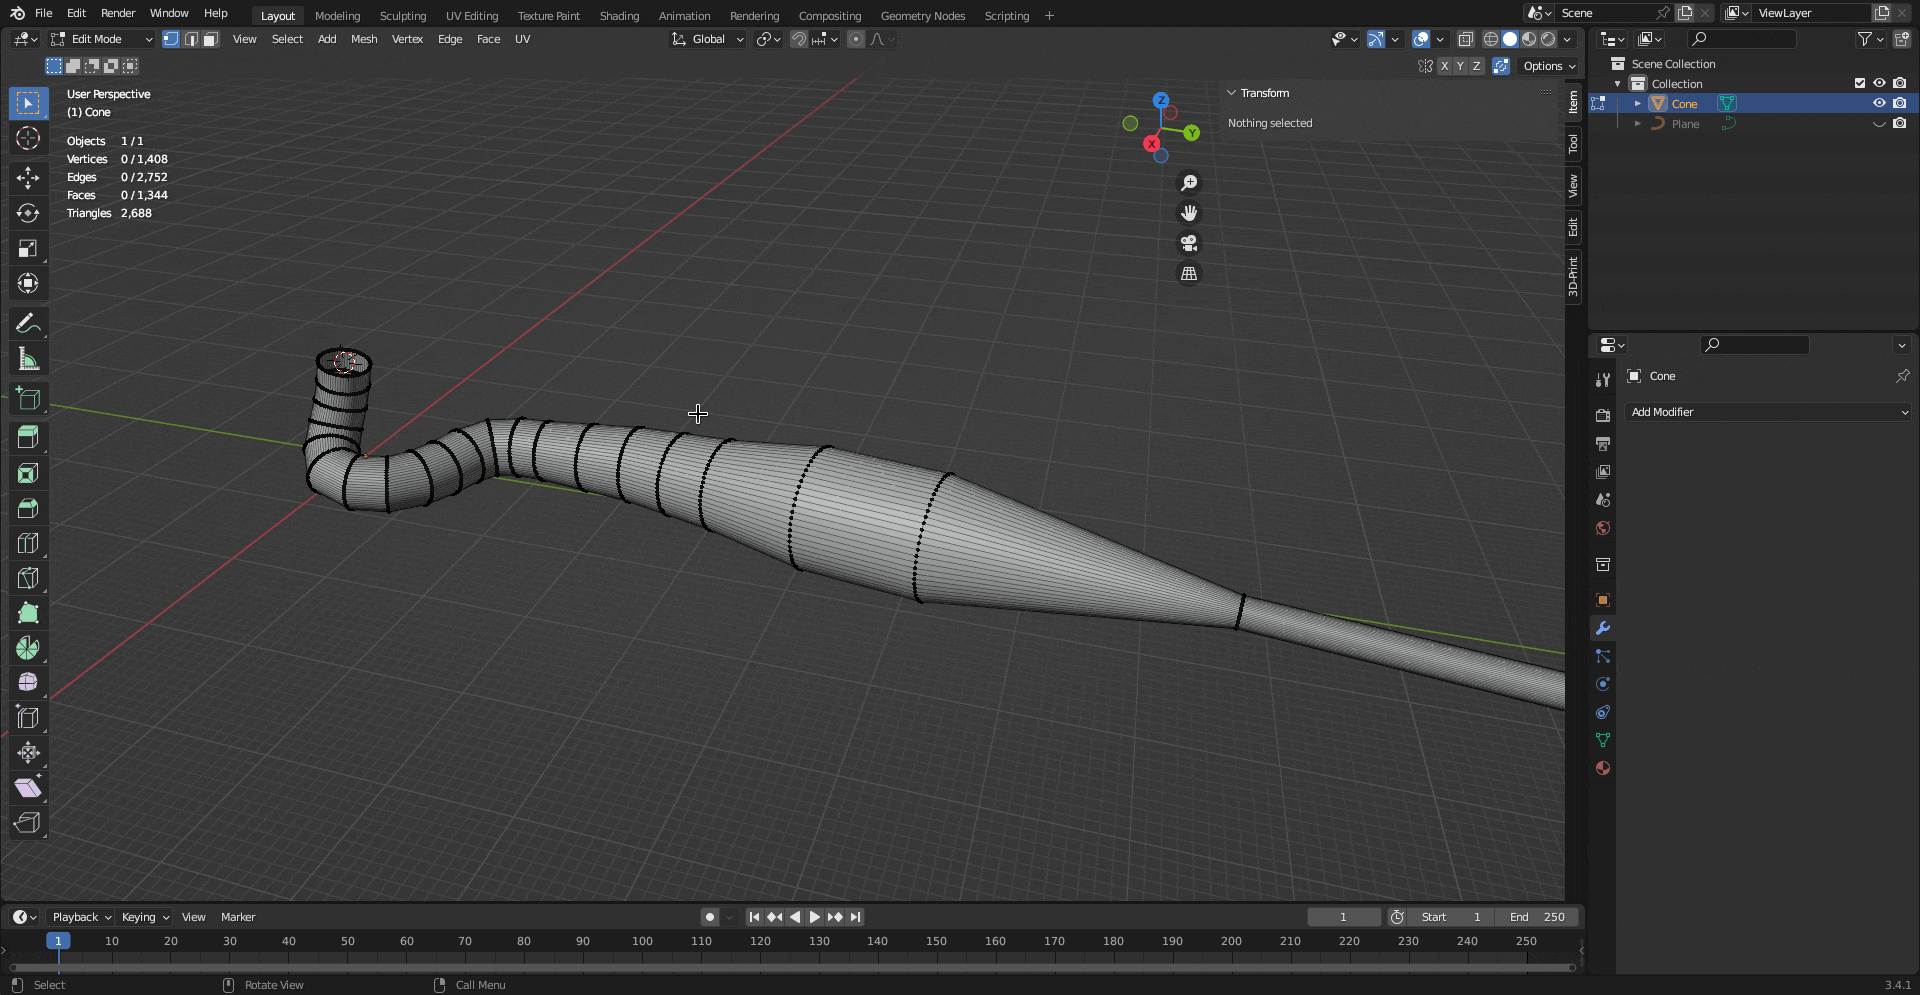
Task: Toggle snapping magnet in header
Action: [799, 39]
